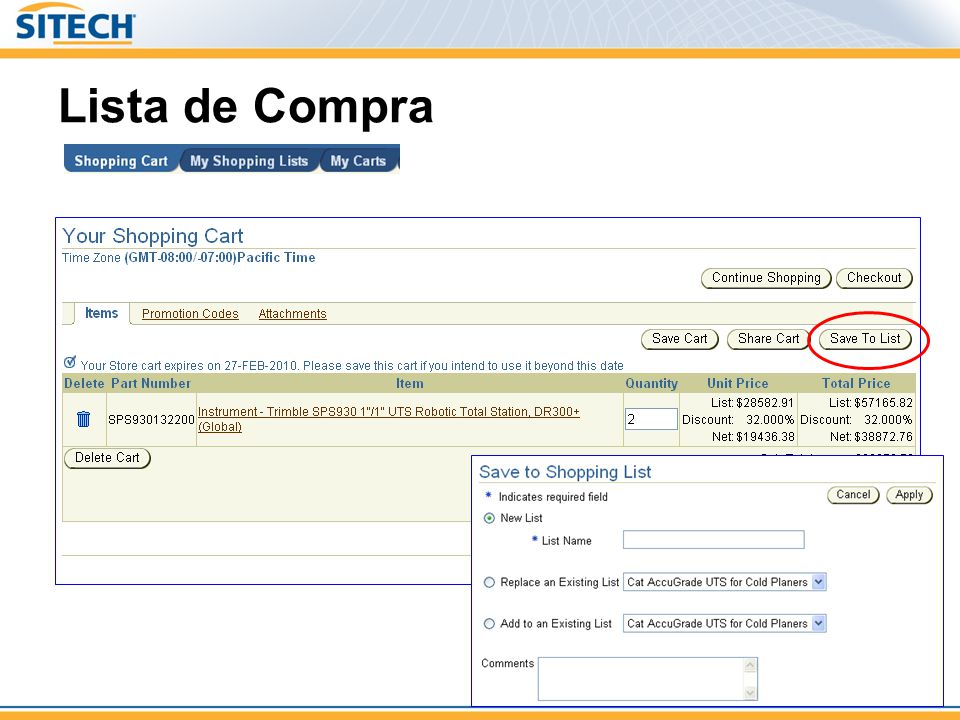
Task: Open the Attachments tab
Action: tap(292, 313)
